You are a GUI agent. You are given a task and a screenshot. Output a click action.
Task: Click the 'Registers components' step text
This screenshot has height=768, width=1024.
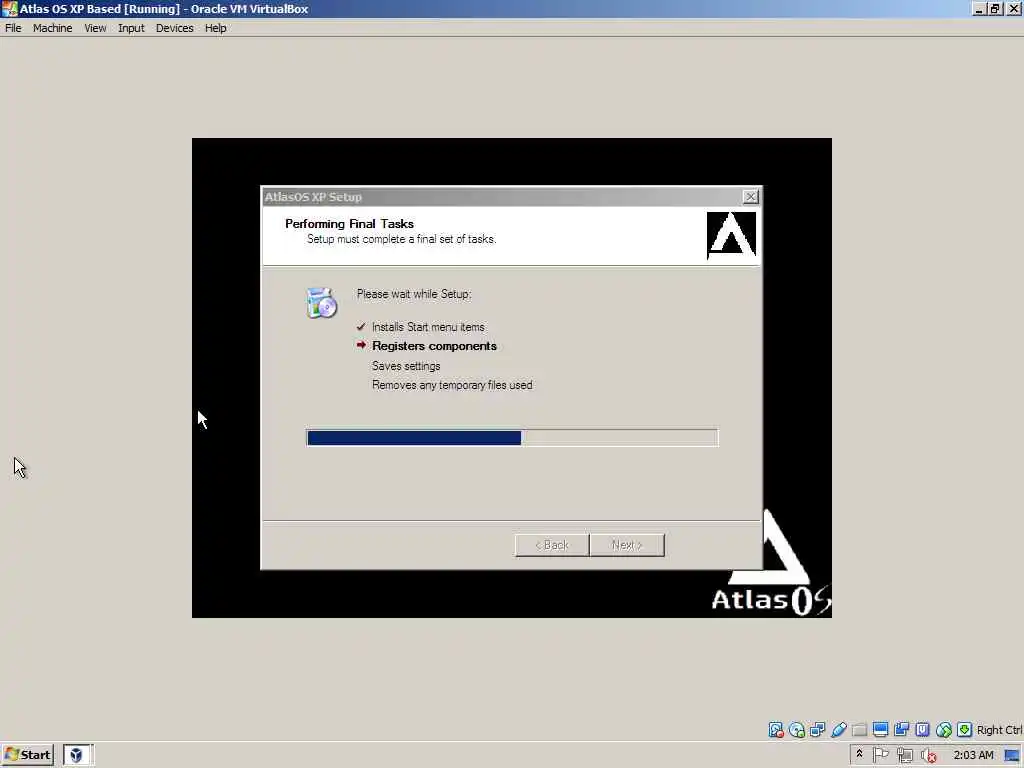(434, 346)
